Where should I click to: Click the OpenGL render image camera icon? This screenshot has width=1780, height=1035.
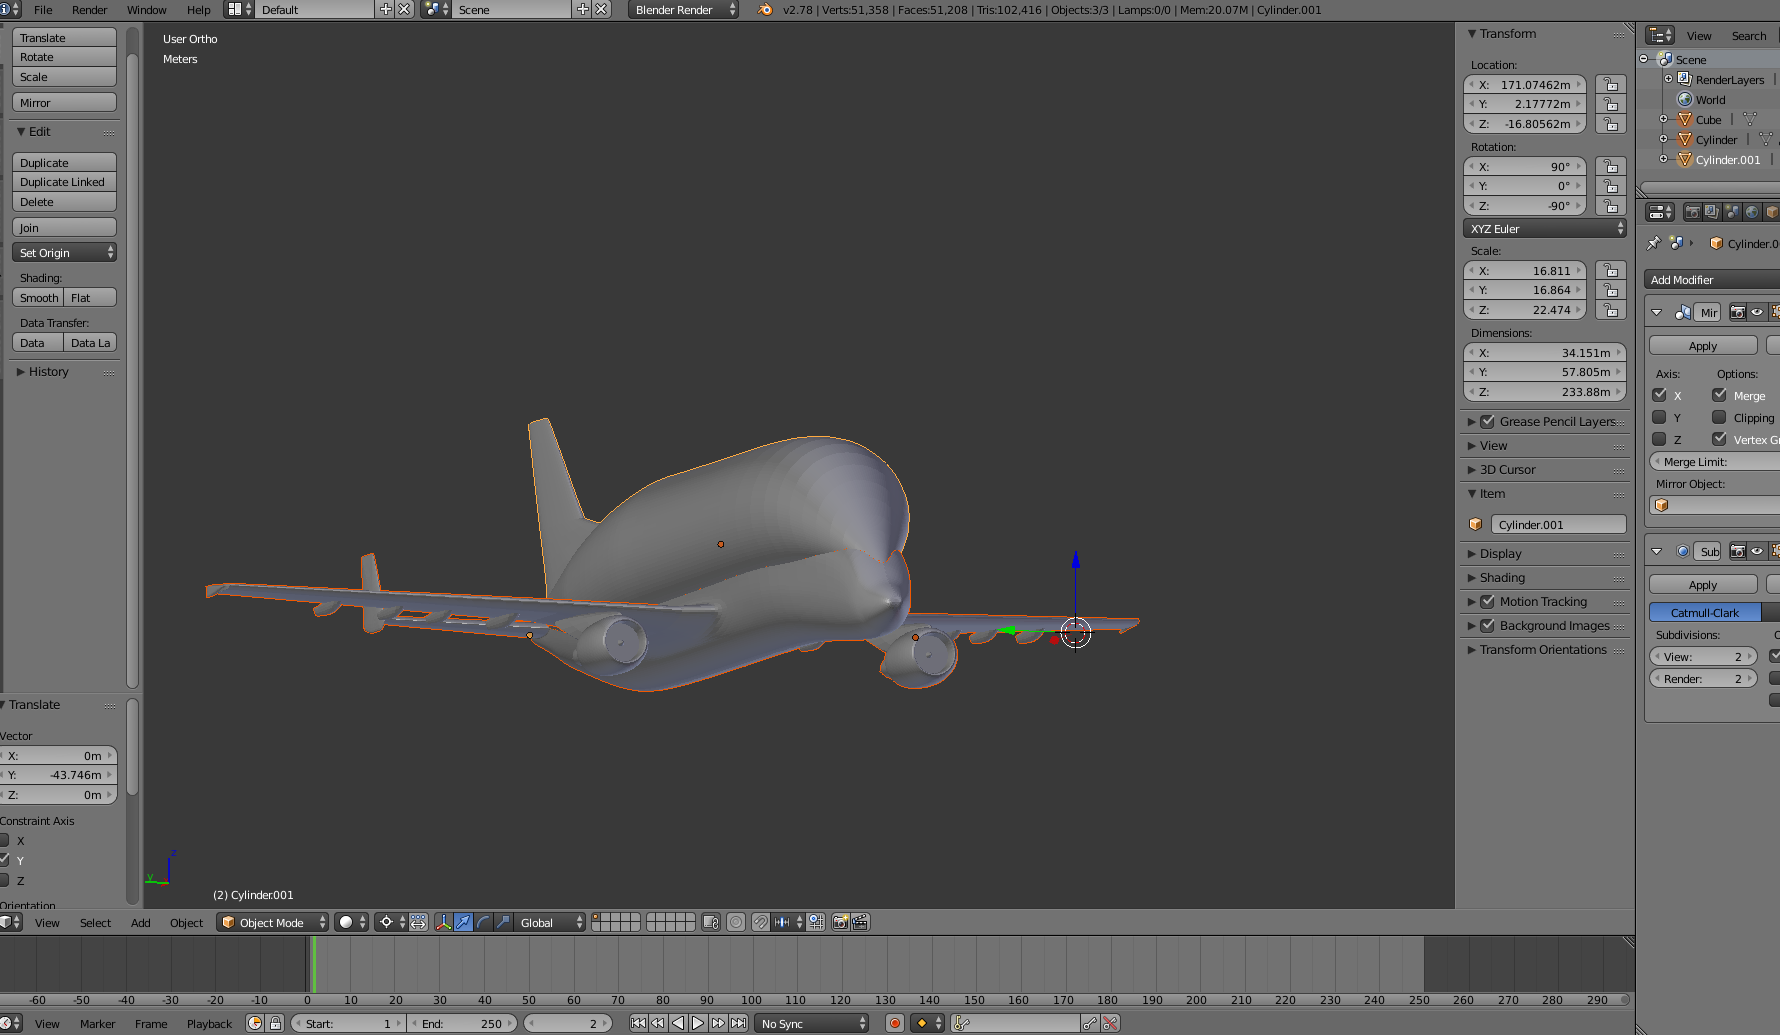(840, 922)
